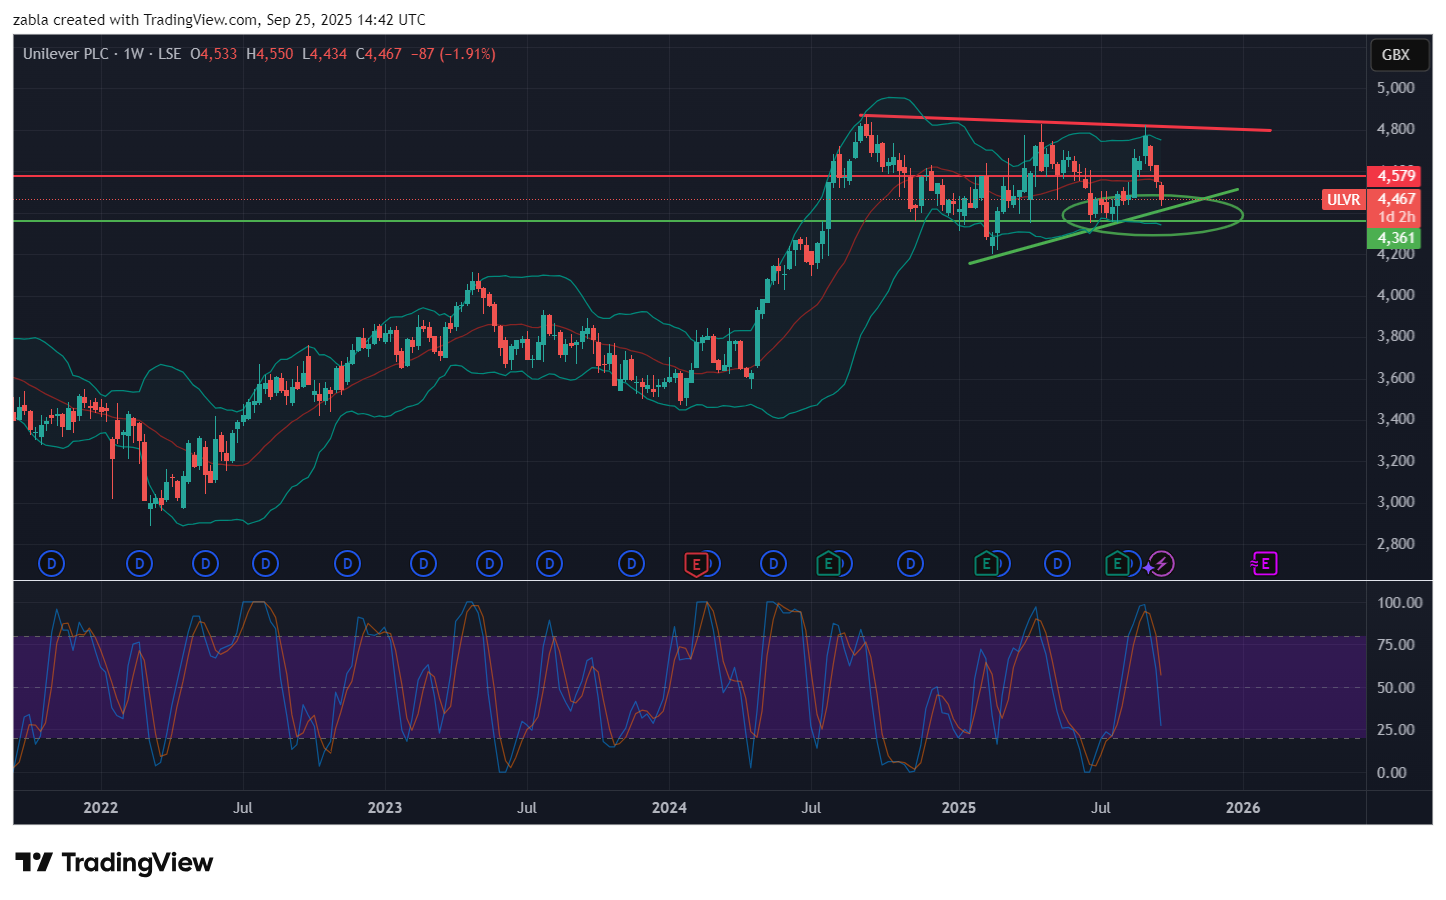Click the 1d 2h countdown label
The image size is (1446, 900).
pyautogui.click(x=1396, y=217)
